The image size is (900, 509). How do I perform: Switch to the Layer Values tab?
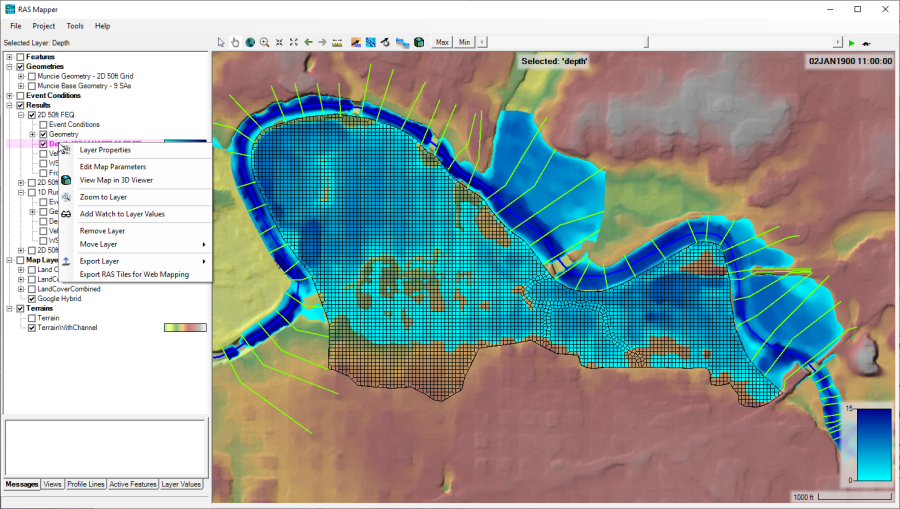(x=181, y=484)
